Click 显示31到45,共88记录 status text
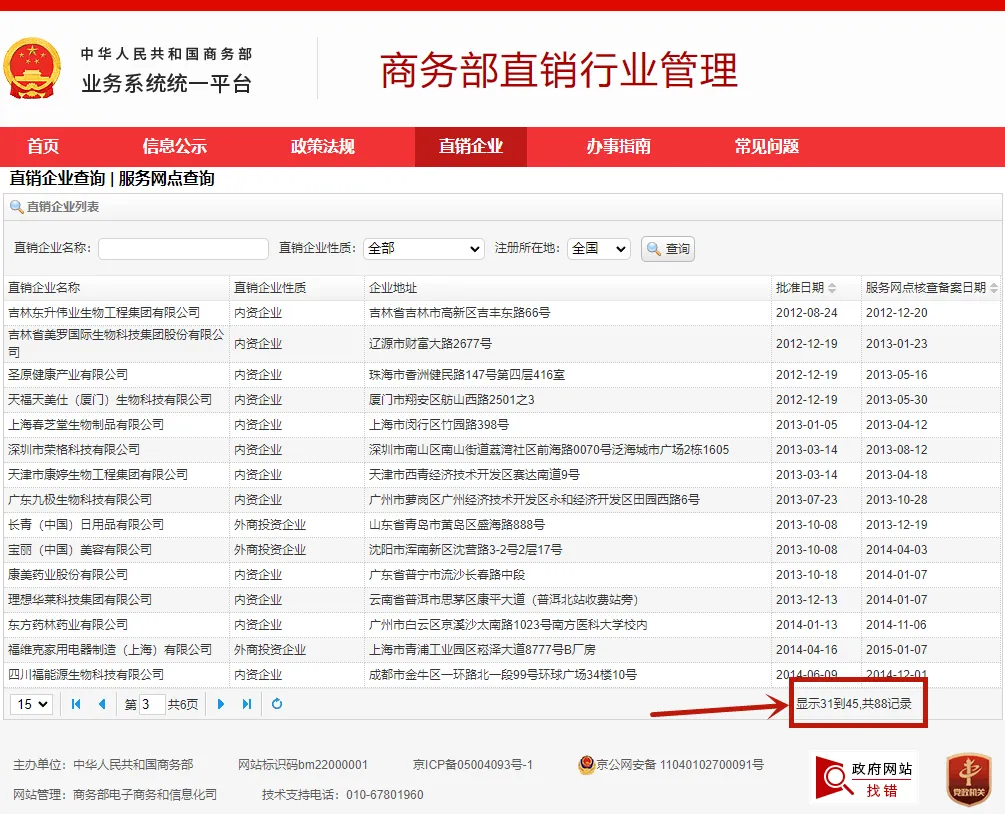This screenshot has height=814, width=1005. 854,704
